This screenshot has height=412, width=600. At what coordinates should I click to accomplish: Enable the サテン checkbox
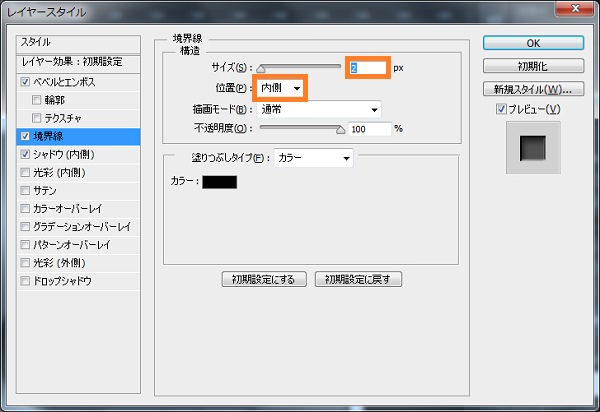click(25, 191)
